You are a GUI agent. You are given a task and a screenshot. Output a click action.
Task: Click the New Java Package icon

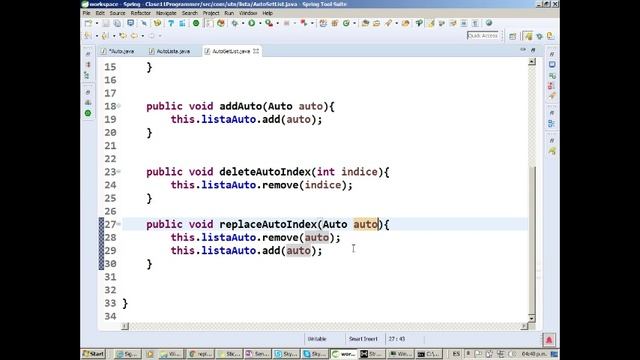click(x=335, y=23)
